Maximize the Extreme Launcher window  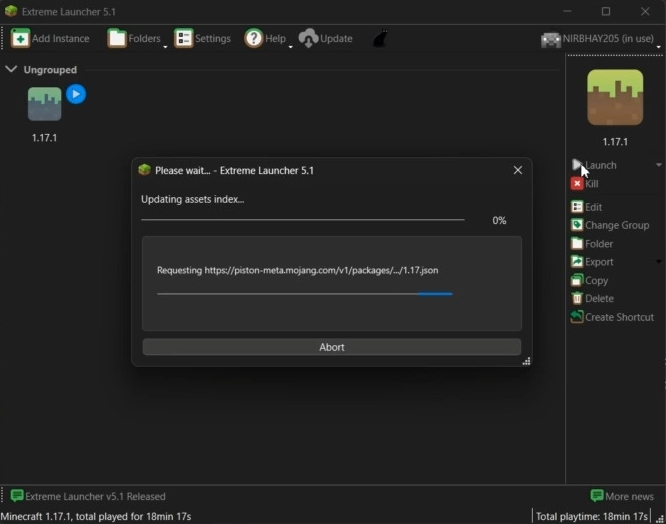point(606,11)
